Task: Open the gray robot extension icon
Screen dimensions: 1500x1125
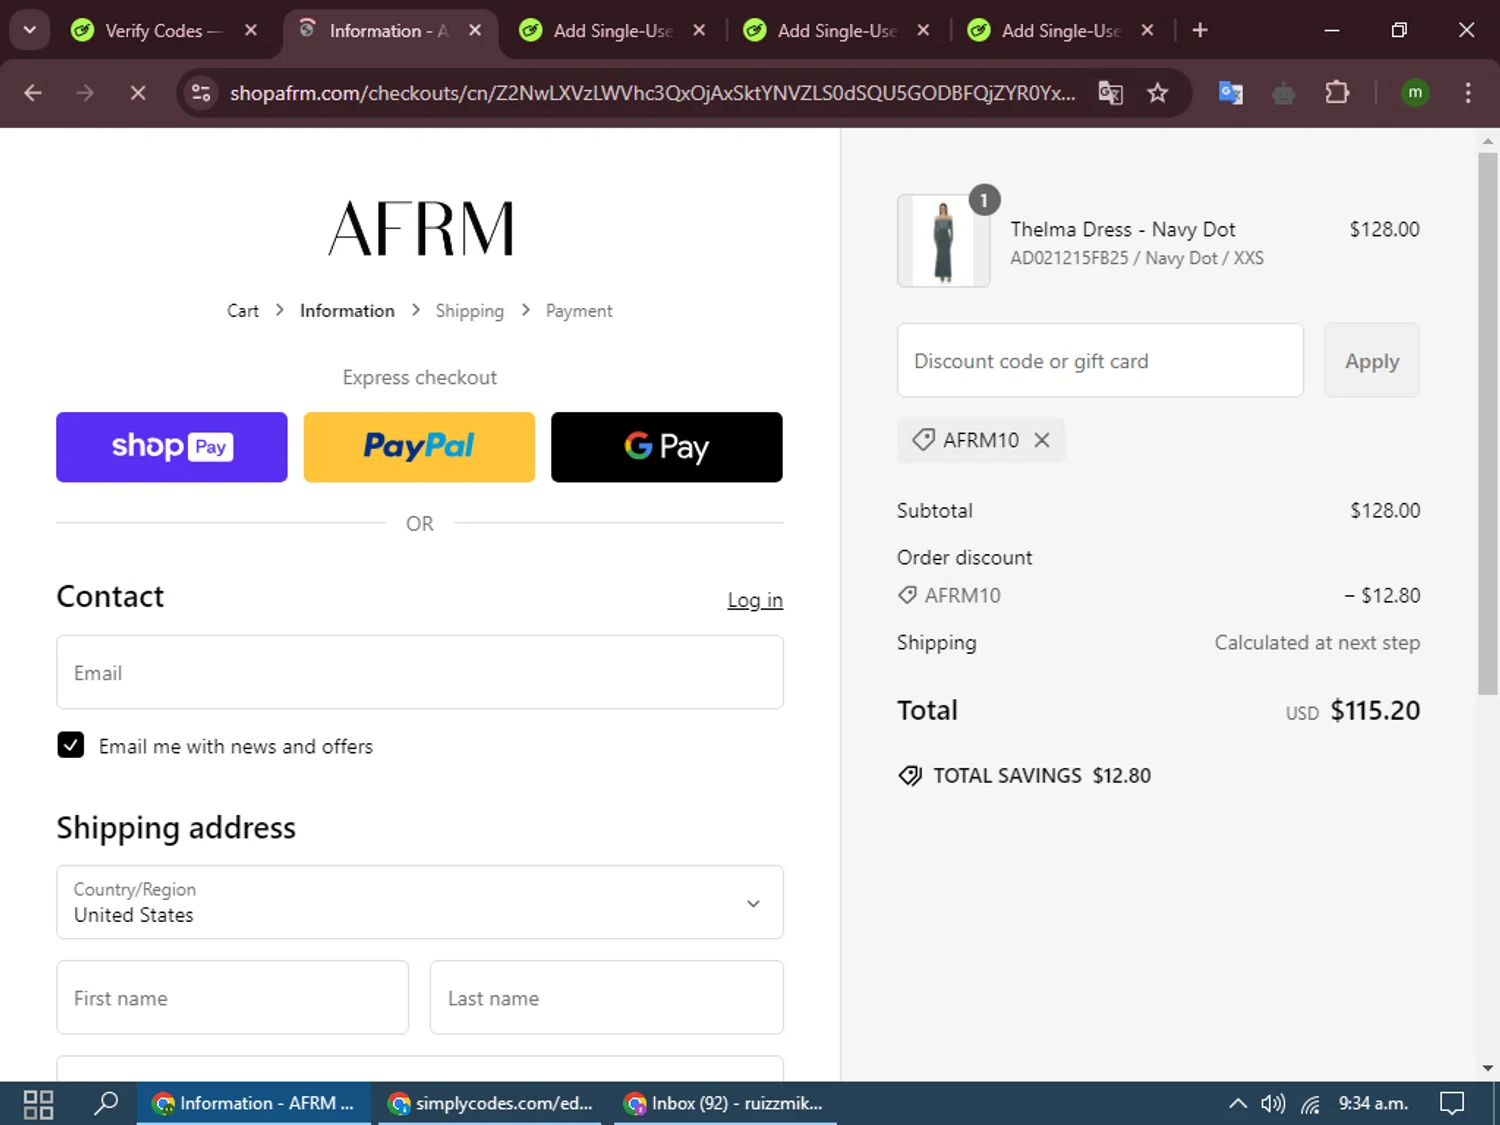Action: coord(1284,94)
